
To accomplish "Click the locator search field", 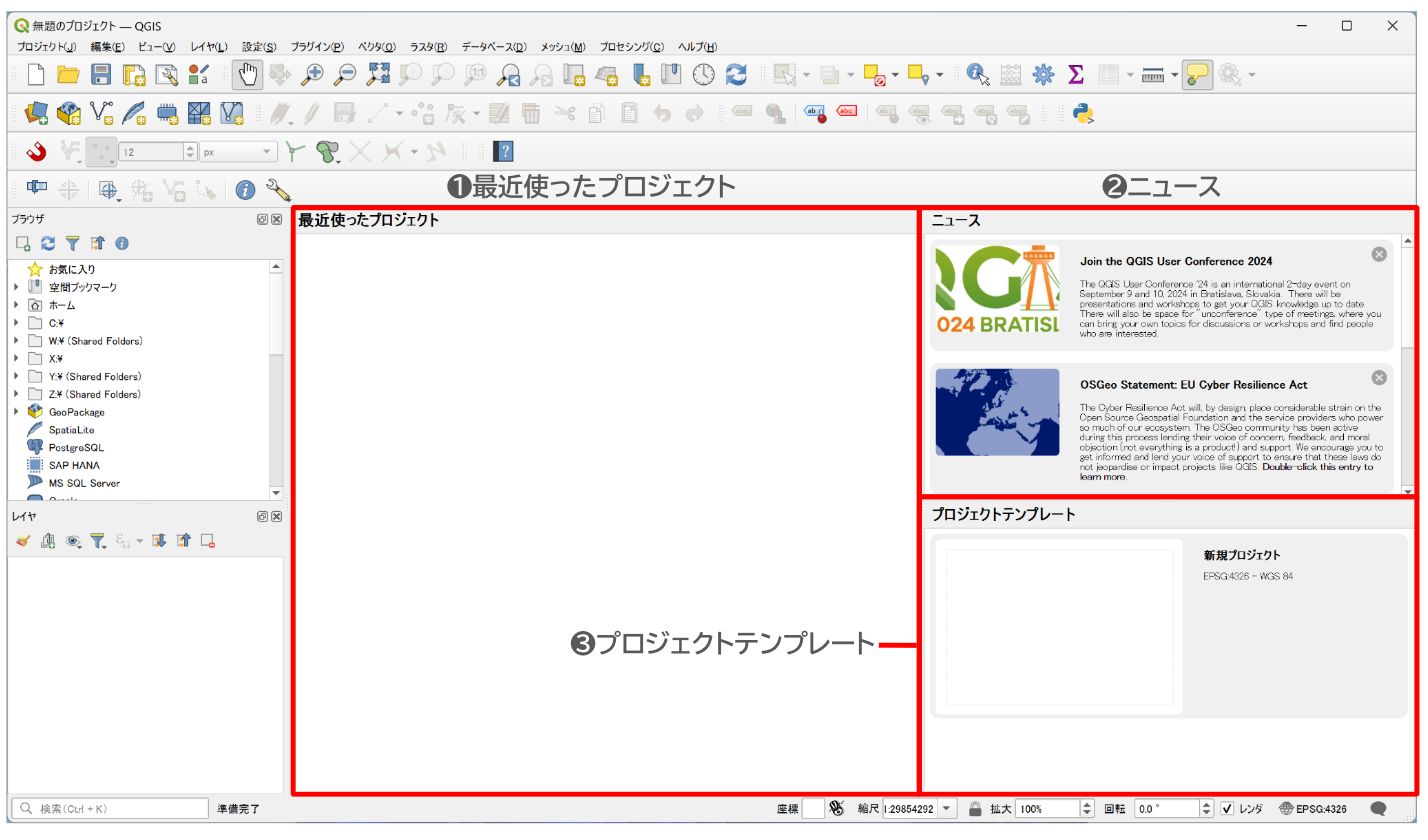I will (x=110, y=809).
